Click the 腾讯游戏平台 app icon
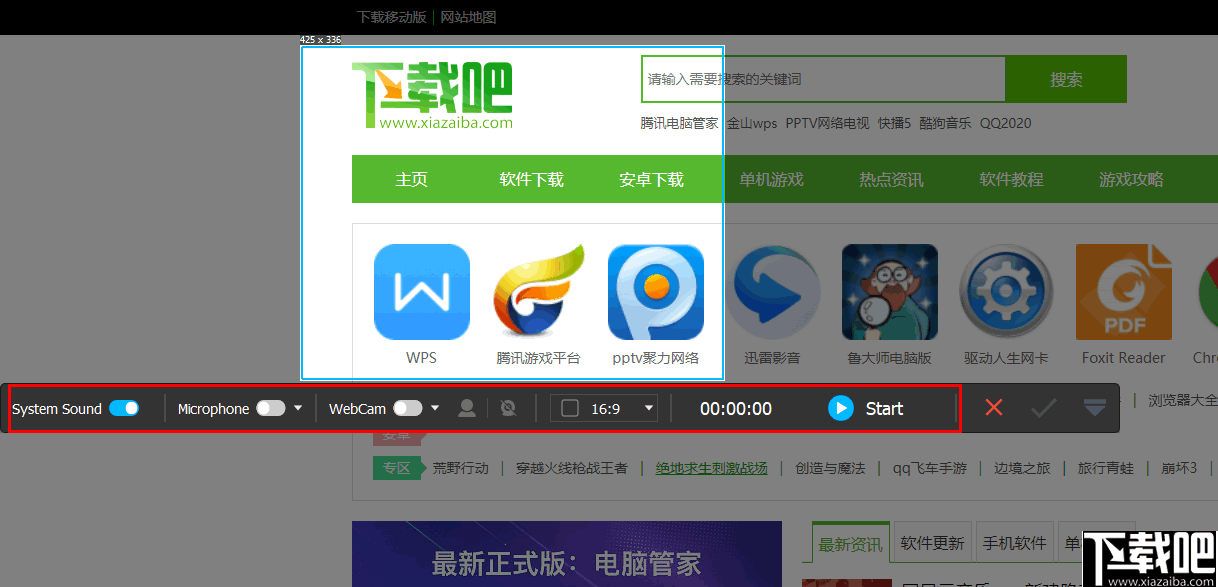This screenshot has height=587, width=1218. [x=538, y=292]
